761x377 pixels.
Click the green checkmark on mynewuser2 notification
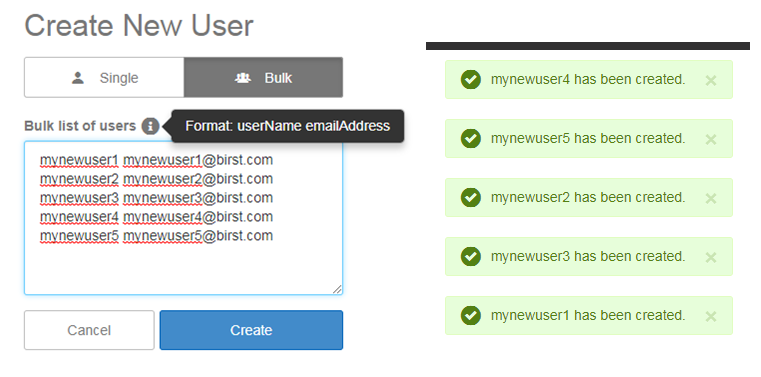coord(470,197)
